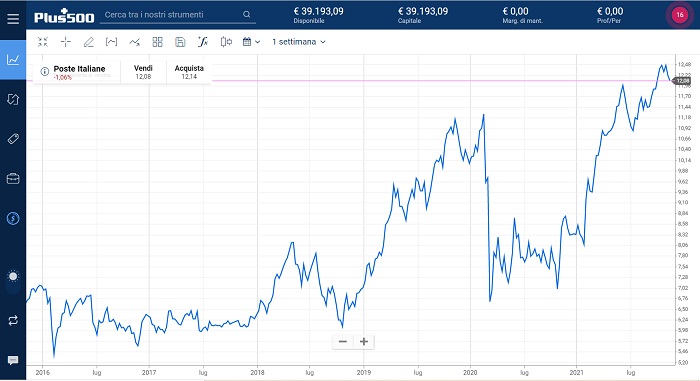The width and height of the screenshot is (700, 381).
Task: Collapse the chart with shrink arrows icon
Action: point(43,42)
